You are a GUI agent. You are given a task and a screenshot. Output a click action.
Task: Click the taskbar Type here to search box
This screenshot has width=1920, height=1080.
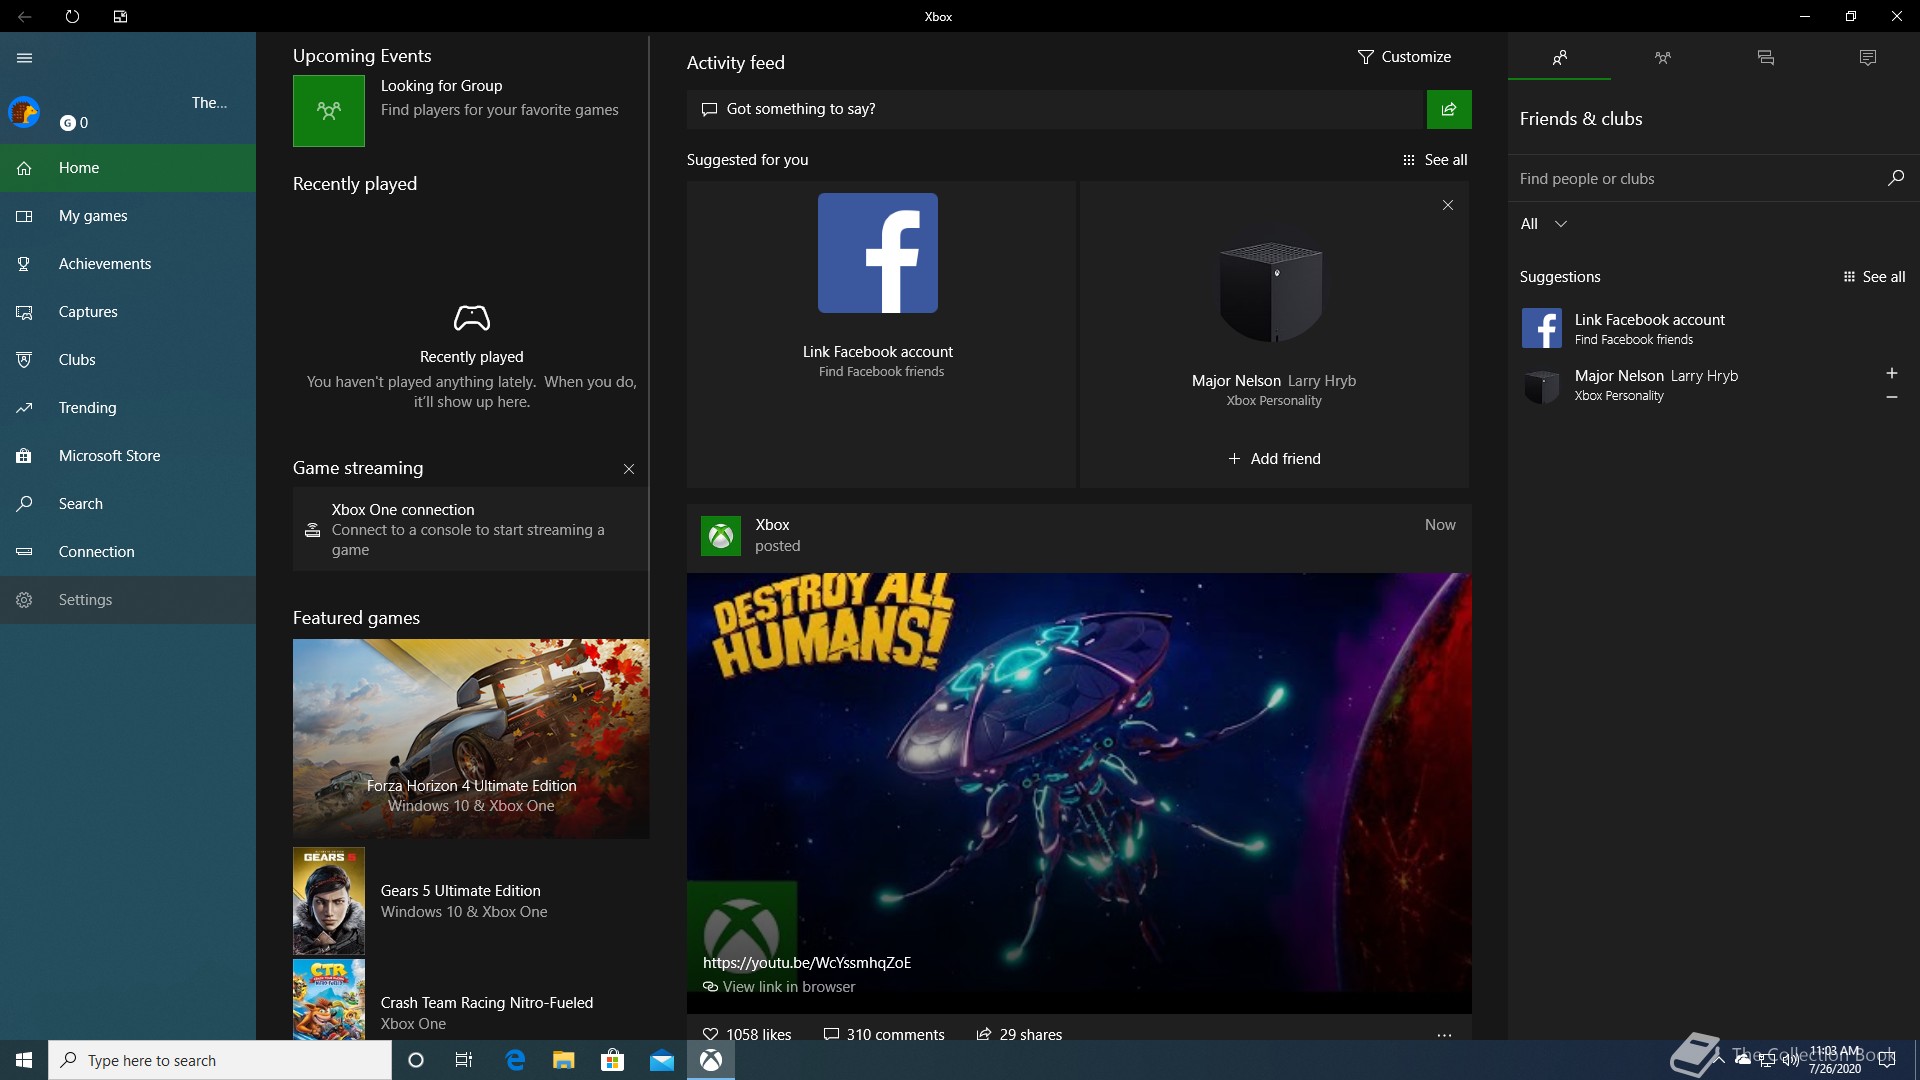click(x=220, y=1060)
